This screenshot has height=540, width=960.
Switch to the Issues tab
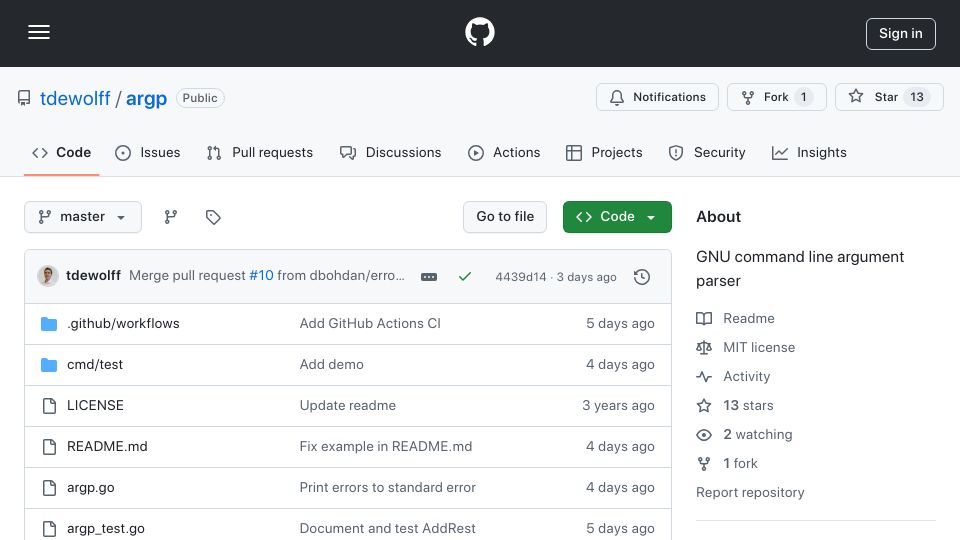point(148,152)
